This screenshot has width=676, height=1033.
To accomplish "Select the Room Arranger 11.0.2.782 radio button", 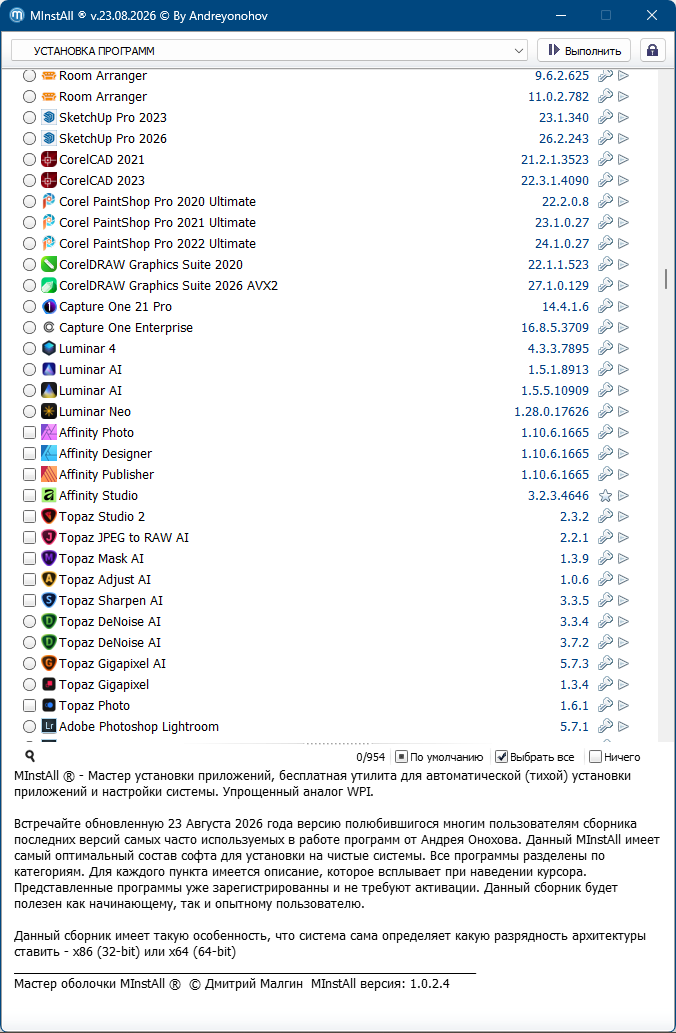I will point(29,97).
